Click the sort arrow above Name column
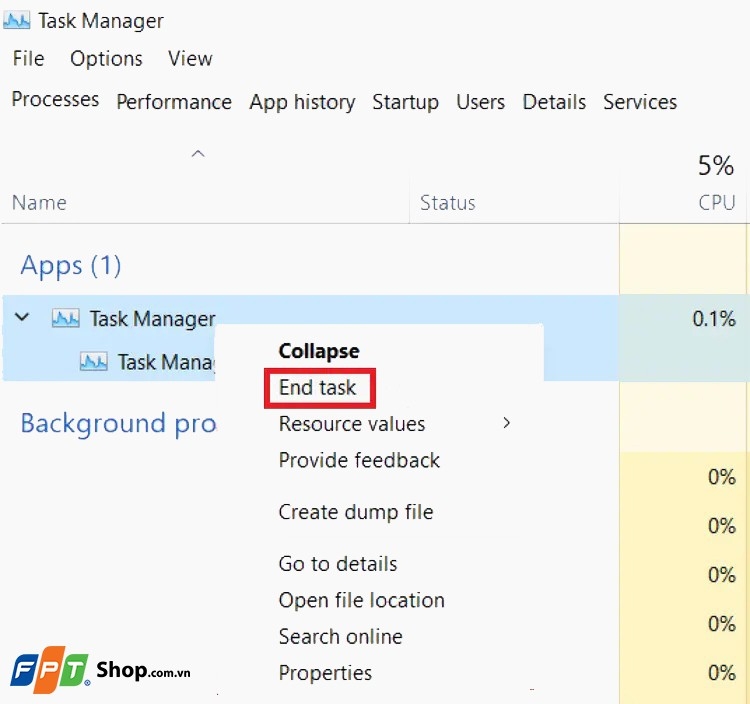 click(x=198, y=154)
